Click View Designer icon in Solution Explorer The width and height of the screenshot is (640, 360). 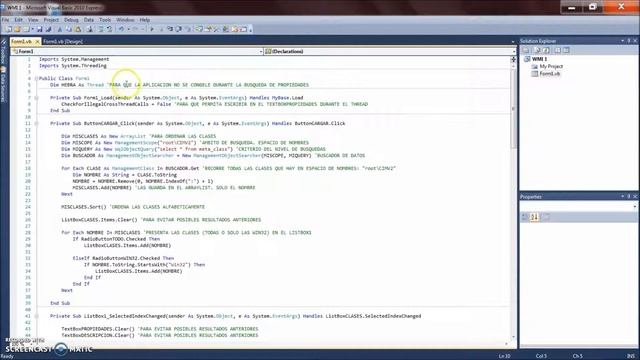566,50
